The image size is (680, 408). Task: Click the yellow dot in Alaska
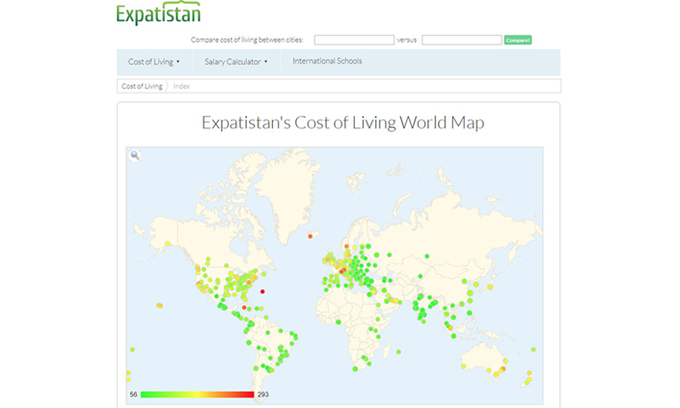(x=167, y=243)
